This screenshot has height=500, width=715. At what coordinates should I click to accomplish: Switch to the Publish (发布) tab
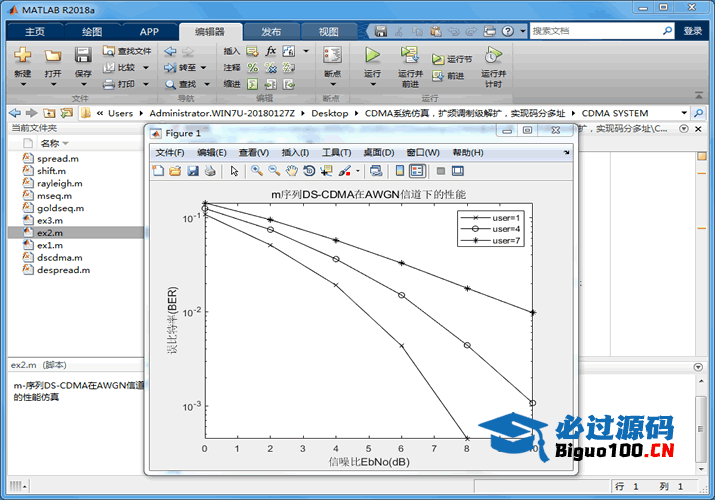click(x=271, y=31)
